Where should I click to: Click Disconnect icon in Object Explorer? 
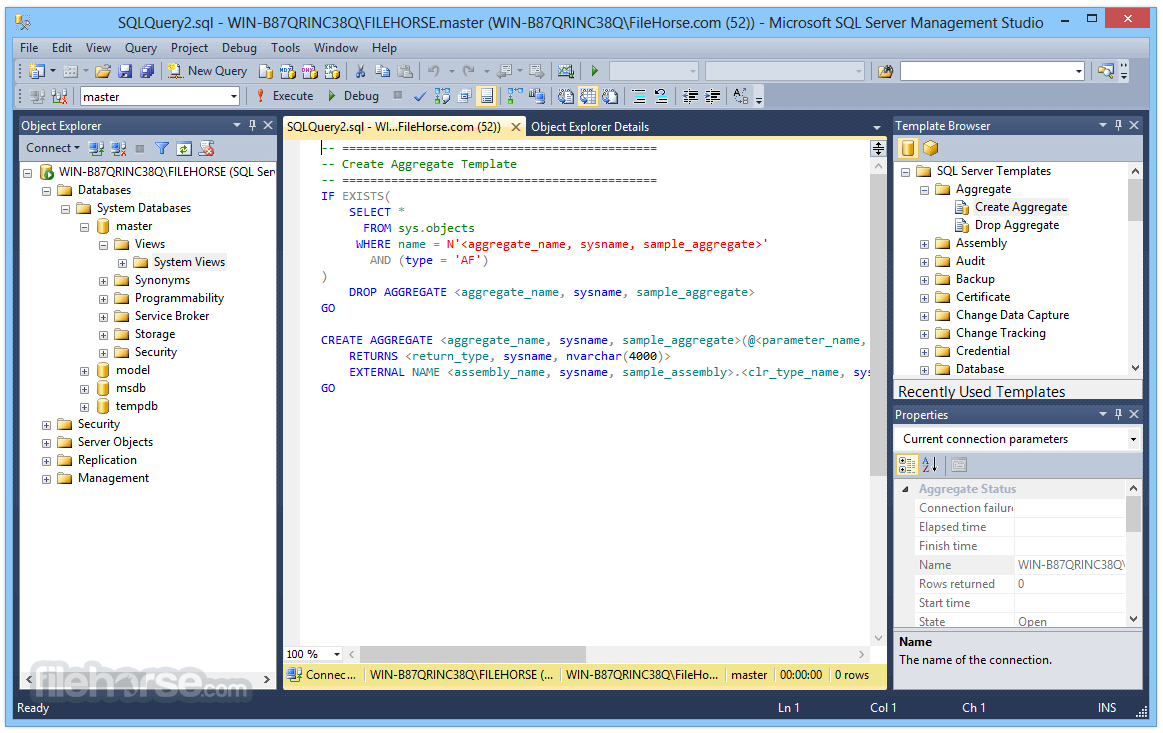coord(118,148)
